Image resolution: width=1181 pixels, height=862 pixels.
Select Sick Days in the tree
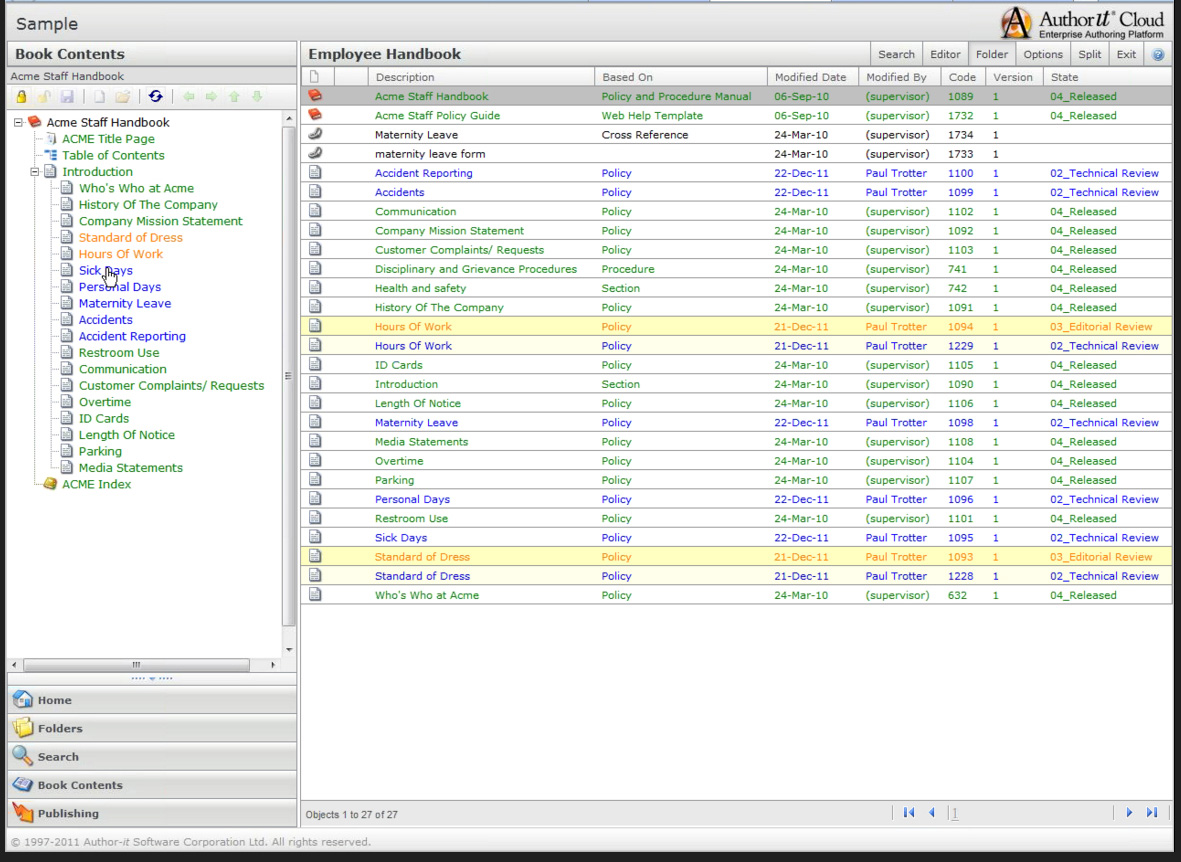[x=105, y=270]
